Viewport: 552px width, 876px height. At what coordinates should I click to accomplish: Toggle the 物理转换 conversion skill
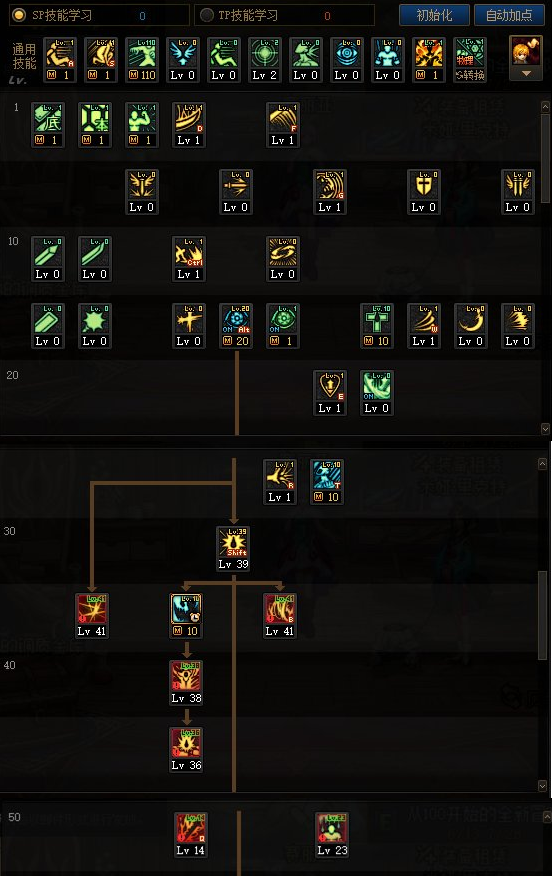470,60
